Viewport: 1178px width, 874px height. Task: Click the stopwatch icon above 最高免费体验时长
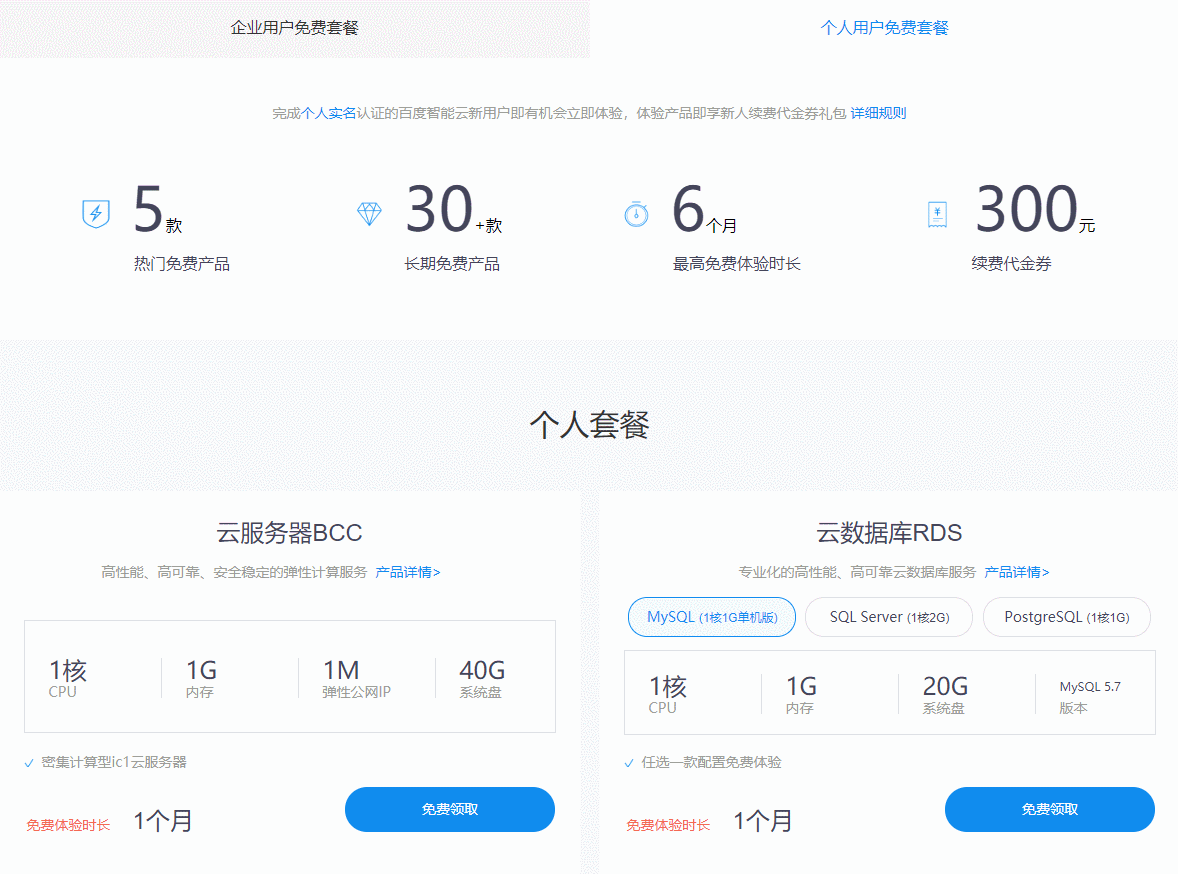tap(637, 213)
